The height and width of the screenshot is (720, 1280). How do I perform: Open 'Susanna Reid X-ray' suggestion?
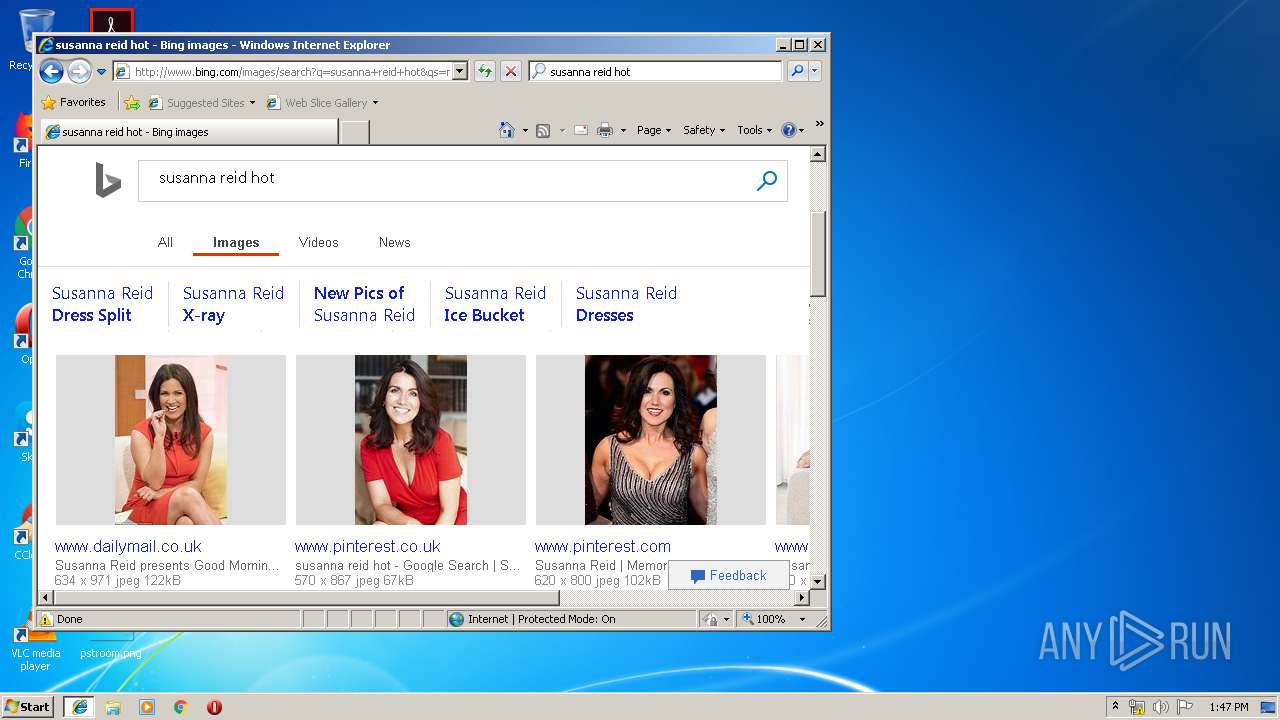[233, 304]
